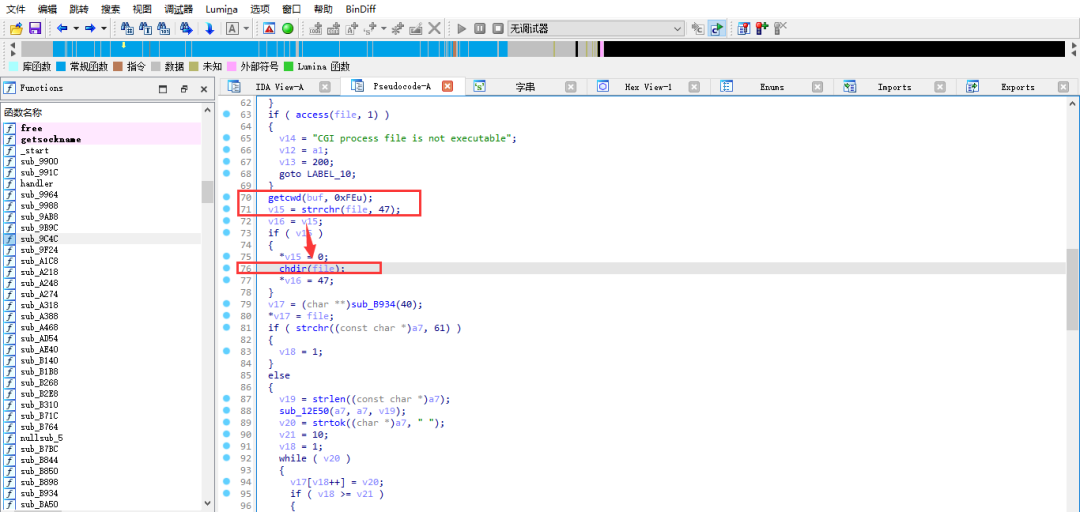Save the database with the floppy icon
The height and width of the screenshot is (512, 1080).
(34, 28)
